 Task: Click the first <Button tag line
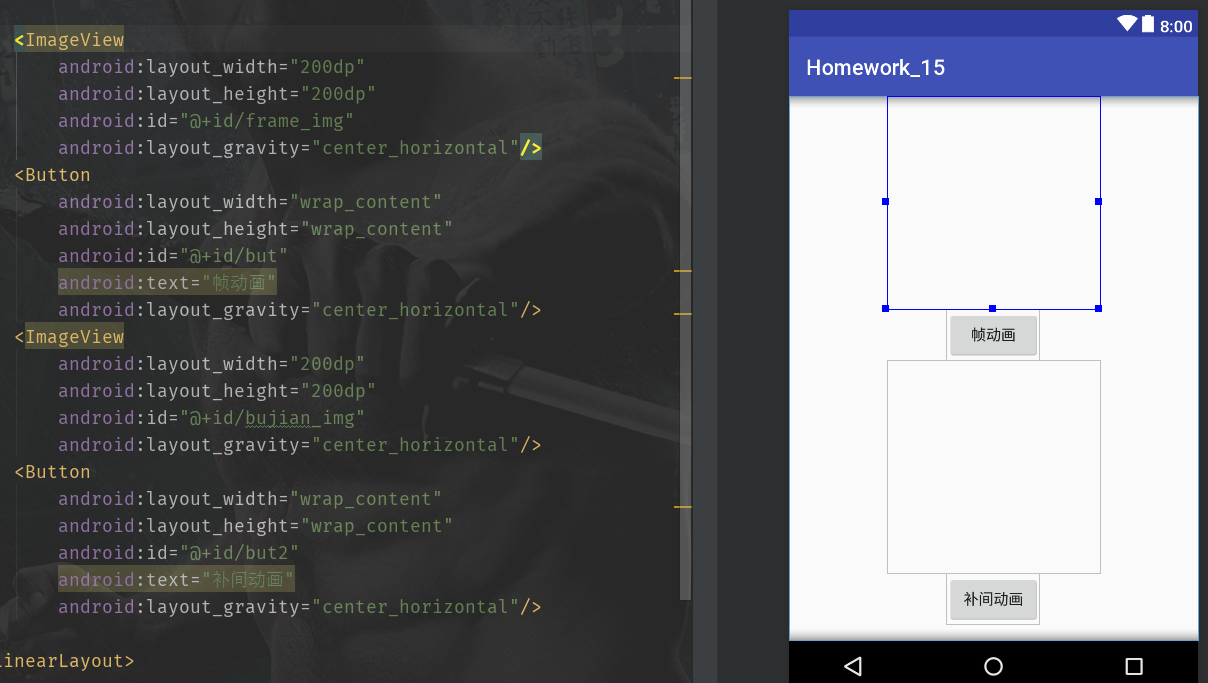52,175
